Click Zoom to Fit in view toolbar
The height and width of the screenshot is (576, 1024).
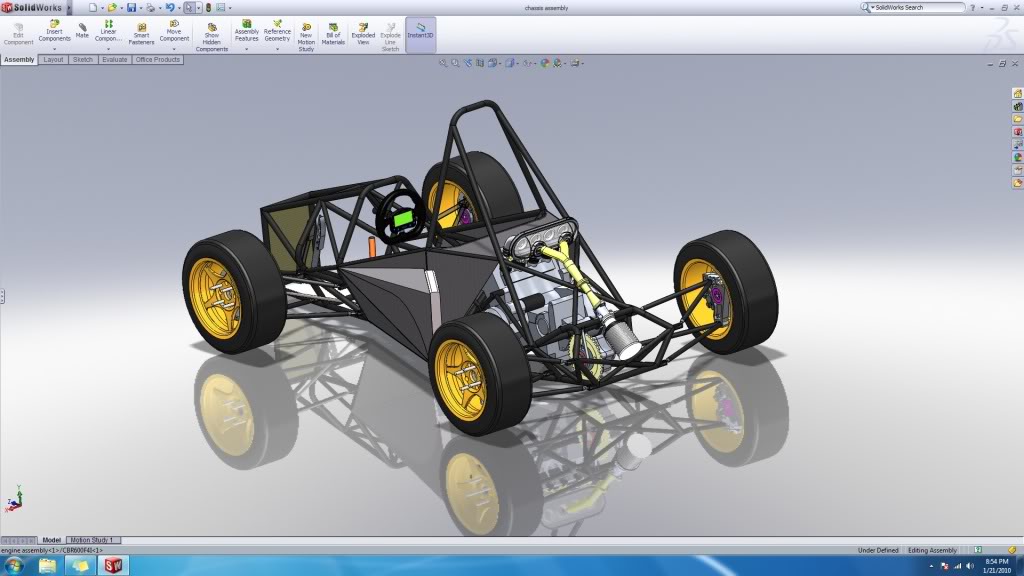click(443, 63)
